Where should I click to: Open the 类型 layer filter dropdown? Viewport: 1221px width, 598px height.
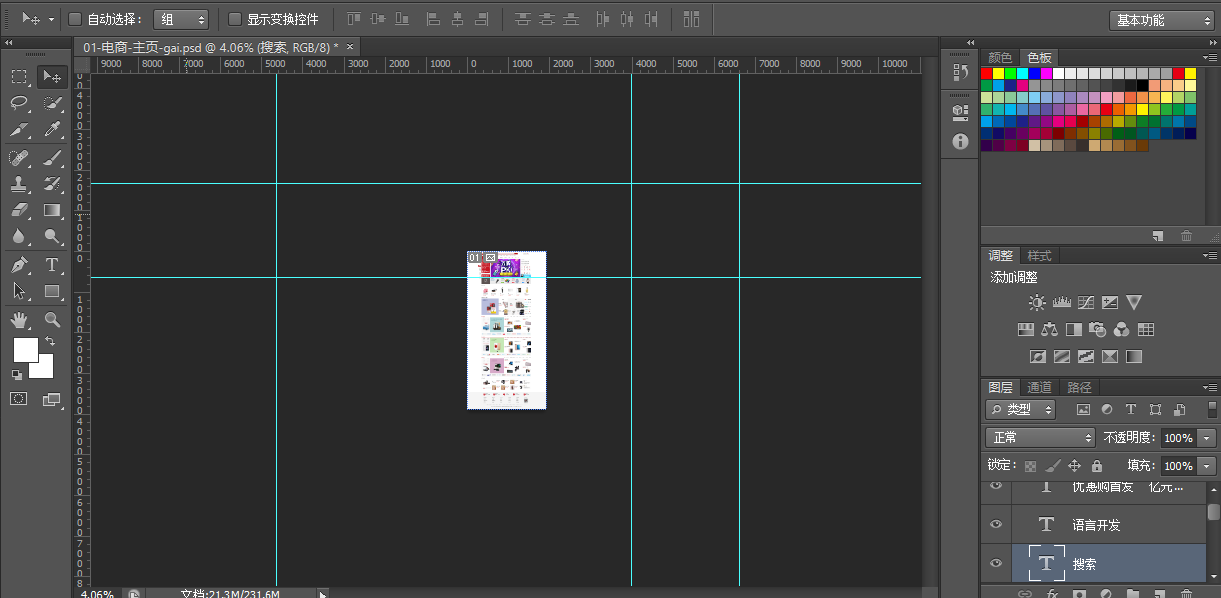(x=1021, y=409)
